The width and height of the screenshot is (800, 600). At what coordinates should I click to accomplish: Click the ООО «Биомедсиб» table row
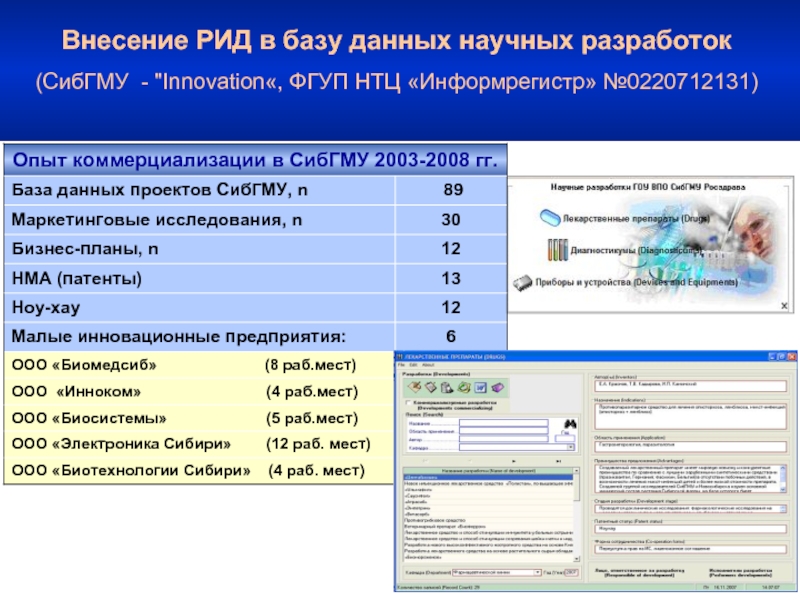click(199, 365)
